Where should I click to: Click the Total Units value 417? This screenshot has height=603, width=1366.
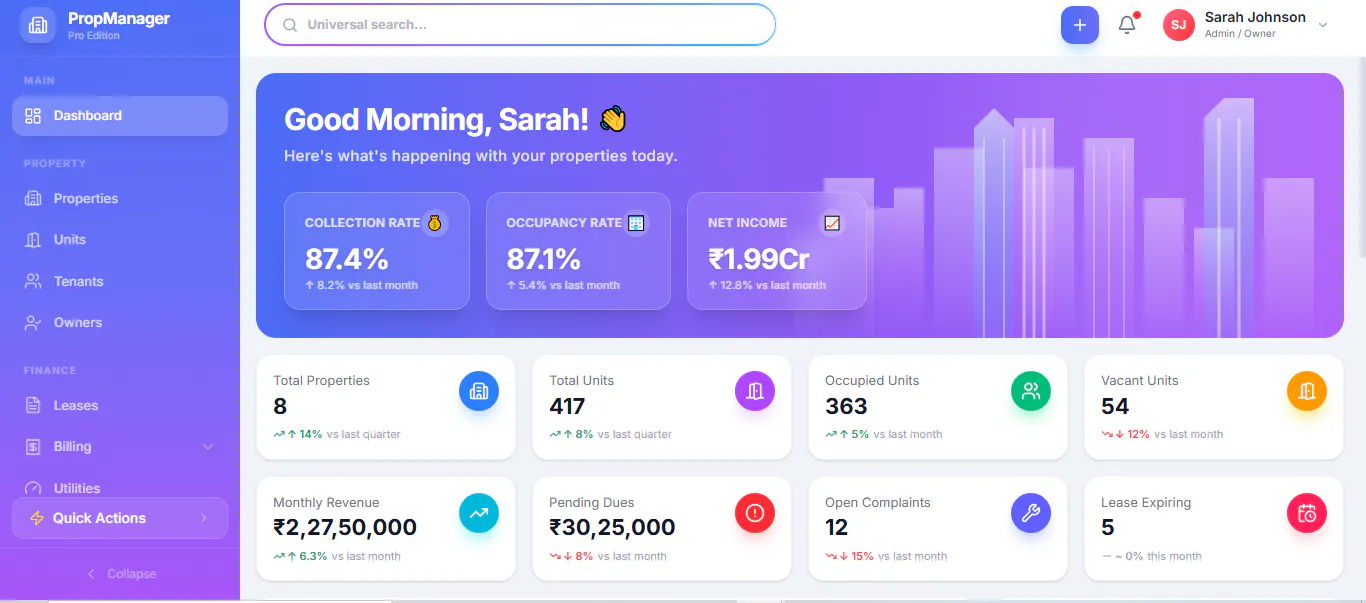567,406
